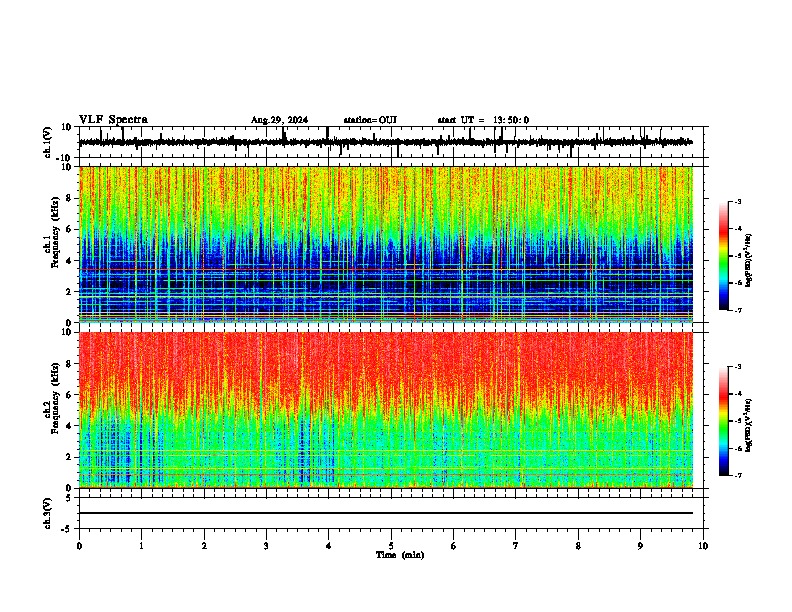Select the date label 'Aug.29, 2024'
This screenshot has height=612, width=792.
pos(279,120)
